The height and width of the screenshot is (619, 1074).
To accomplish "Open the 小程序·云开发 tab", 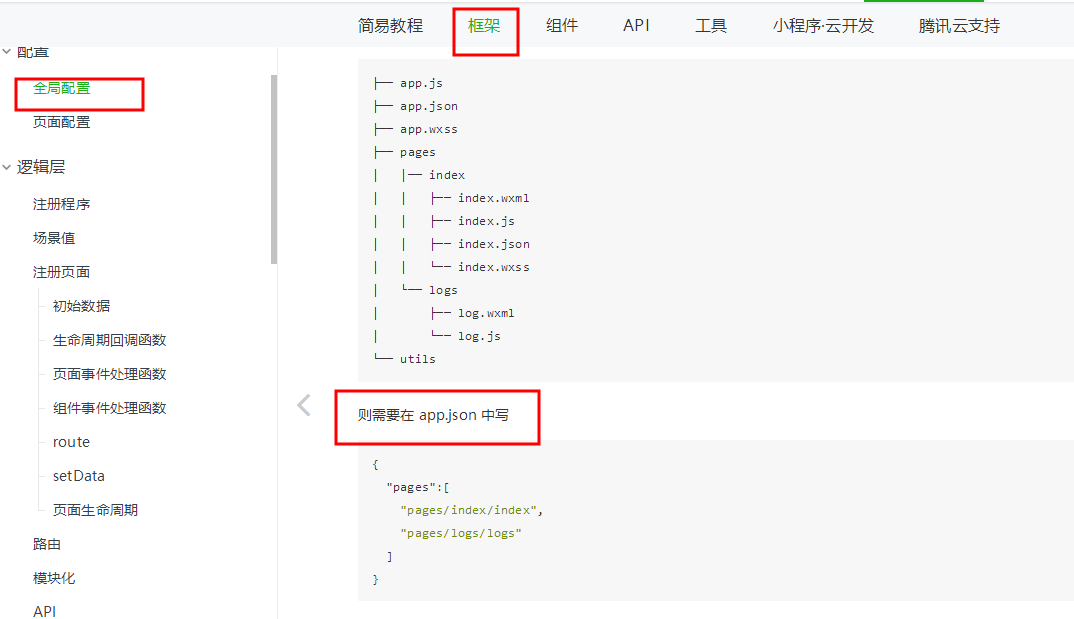I will [823, 26].
